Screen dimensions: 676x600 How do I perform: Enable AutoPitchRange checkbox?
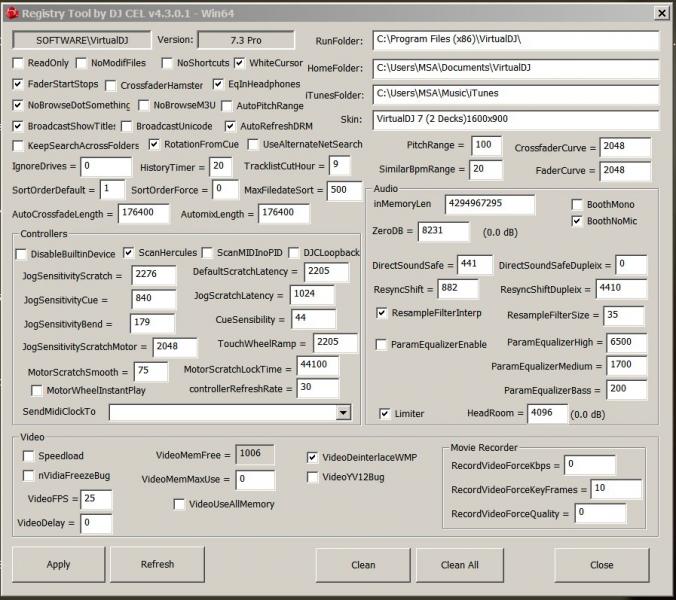[226, 106]
